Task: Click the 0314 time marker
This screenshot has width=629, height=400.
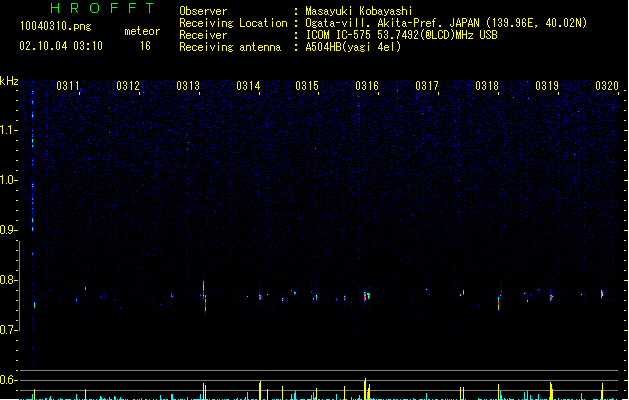Action: [x=248, y=86]
